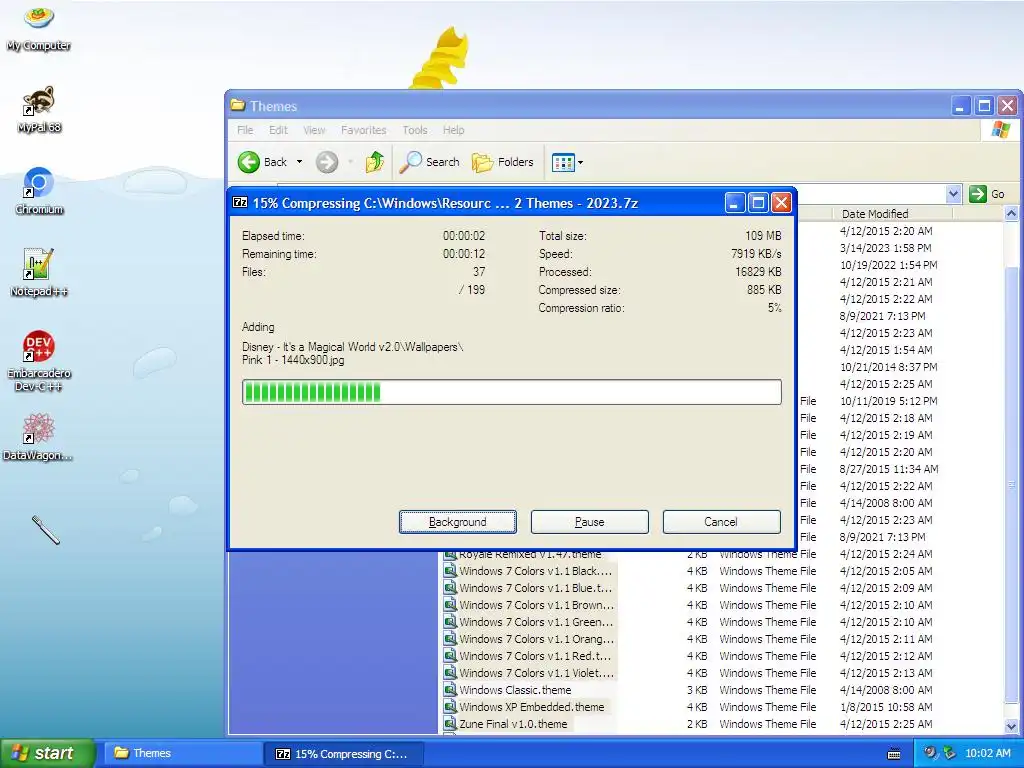This screenshot has height=768, width=1024.
Task: Click the compression progress bar
Action: tap(511, 392)
